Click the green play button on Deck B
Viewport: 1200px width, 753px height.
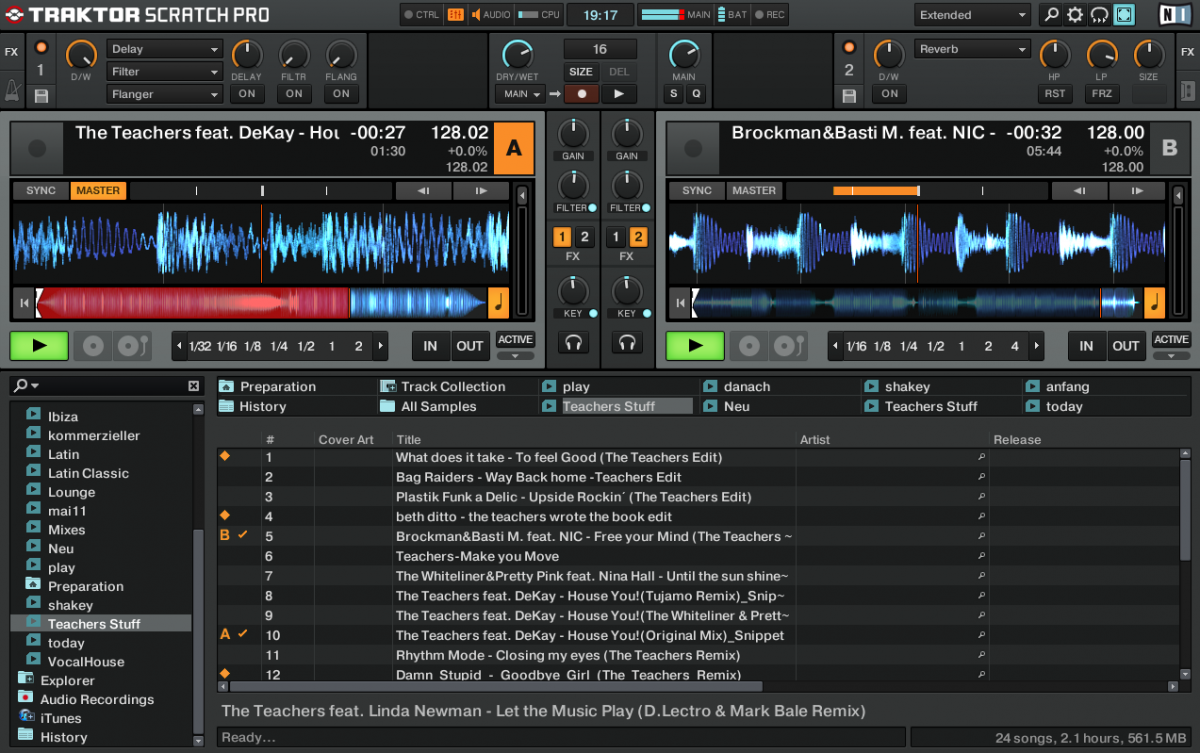click(x=695, y=346)
